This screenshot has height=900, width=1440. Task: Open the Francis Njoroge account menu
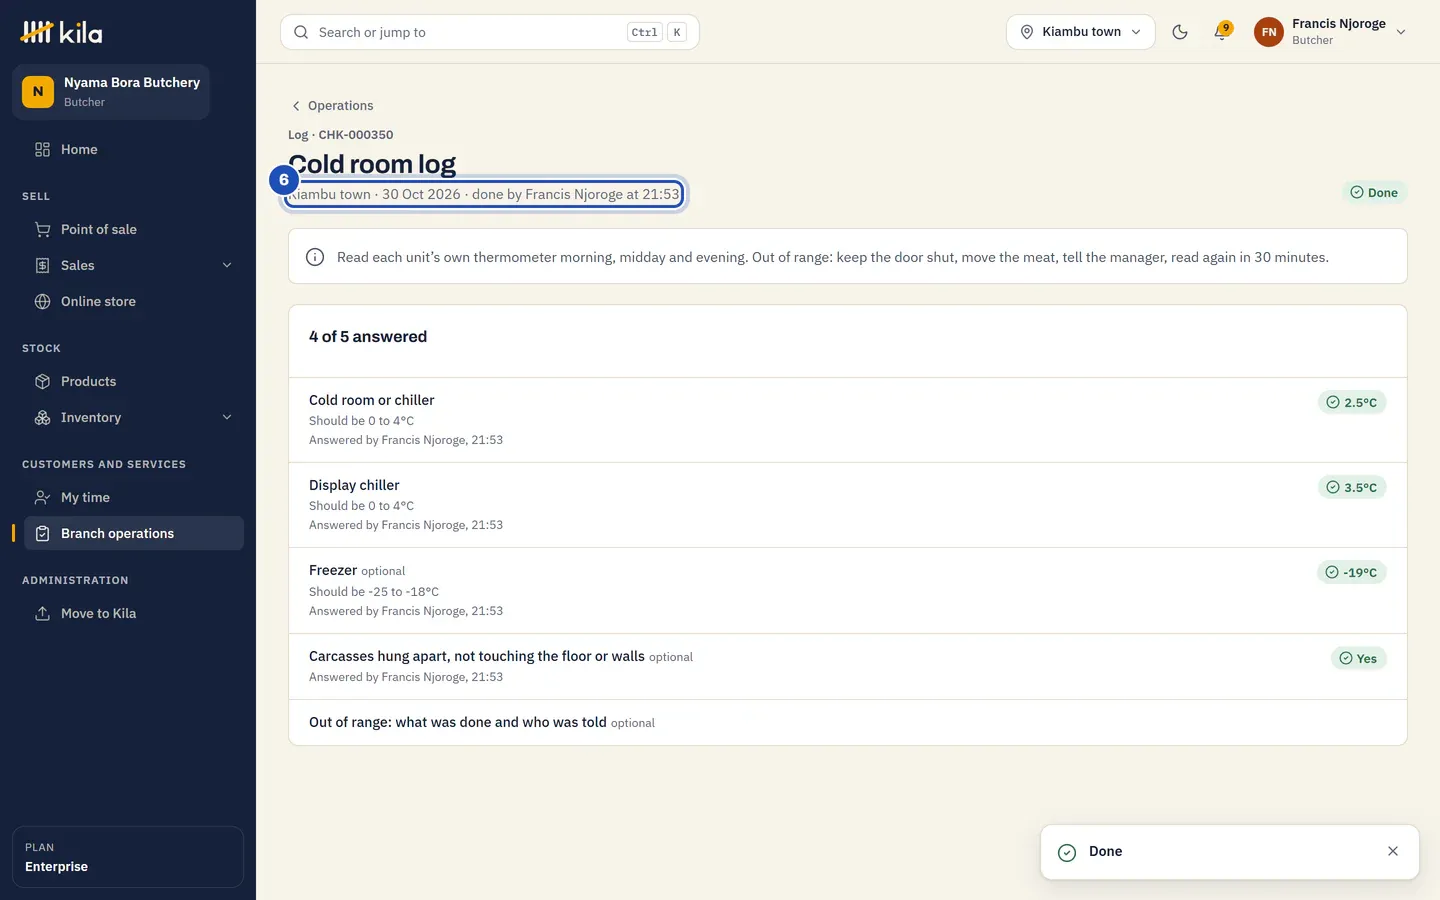click(1332, 32)
